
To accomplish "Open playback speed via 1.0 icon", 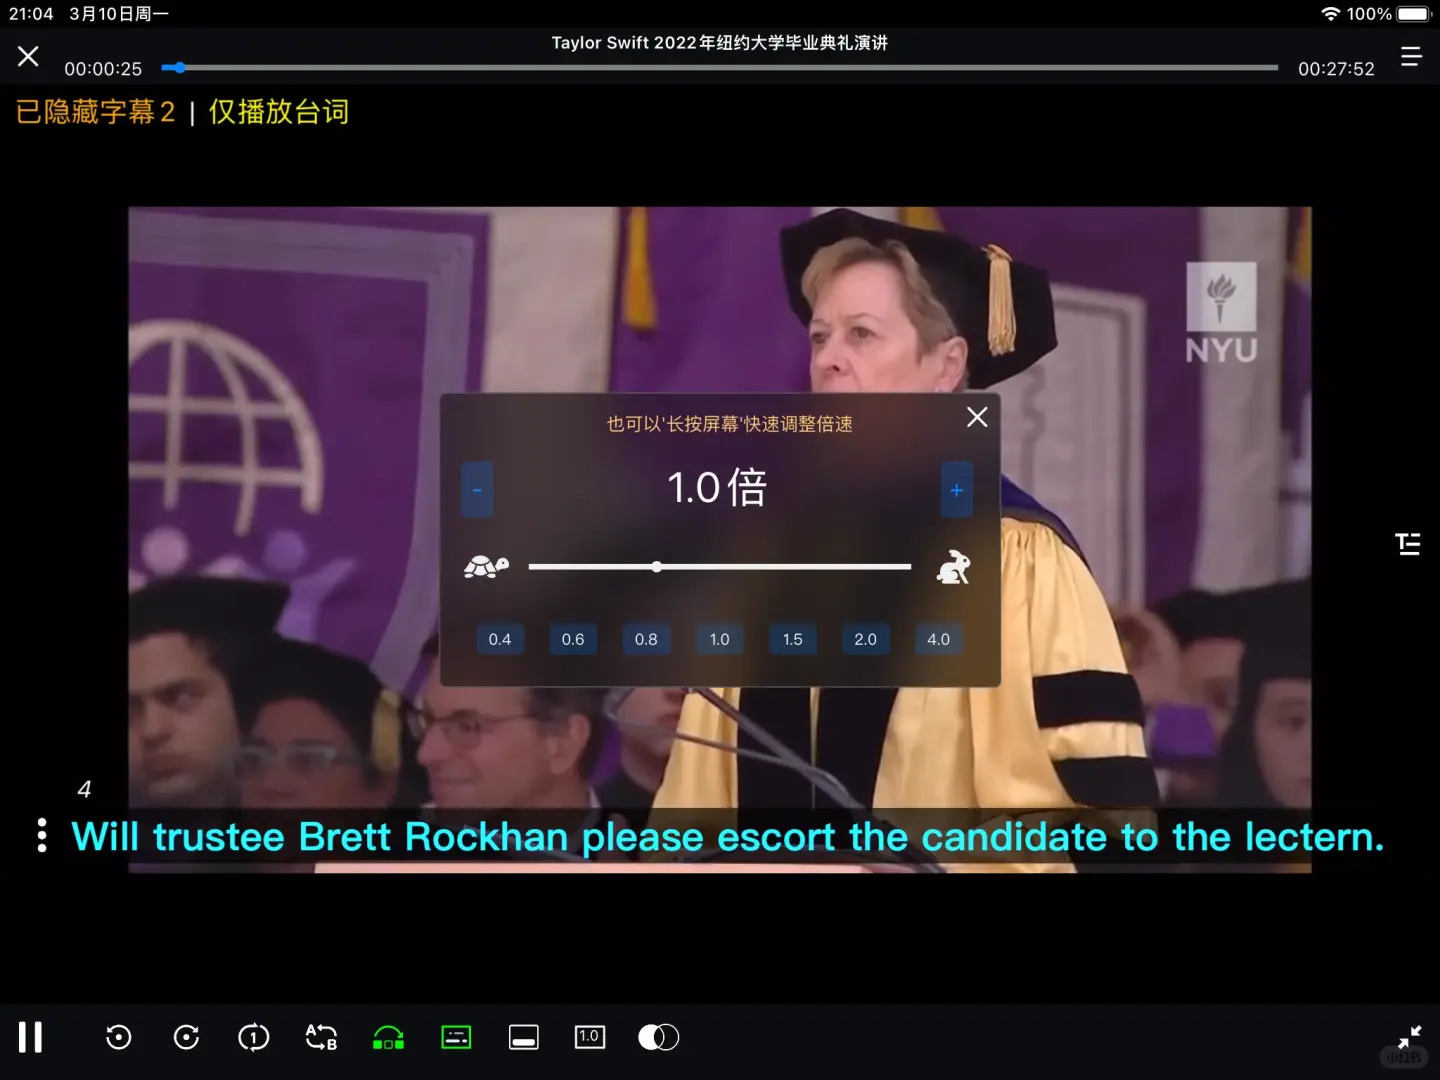I will point(590,1037).
